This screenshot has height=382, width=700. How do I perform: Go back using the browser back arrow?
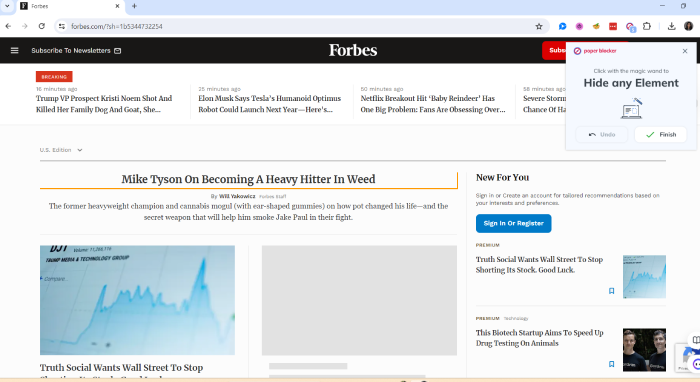tap(8, 26)
